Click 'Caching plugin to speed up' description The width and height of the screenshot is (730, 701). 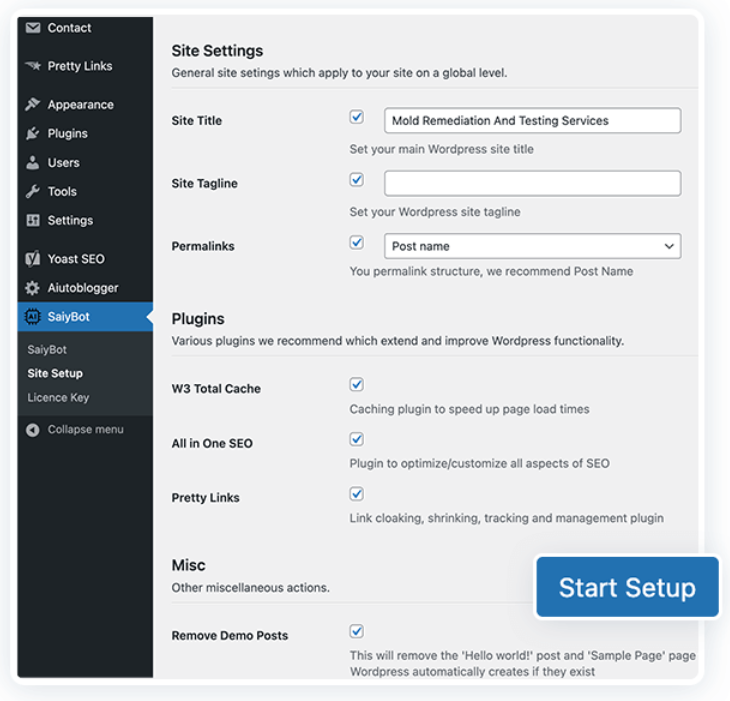pyautogui.click(x=470, y=409)
